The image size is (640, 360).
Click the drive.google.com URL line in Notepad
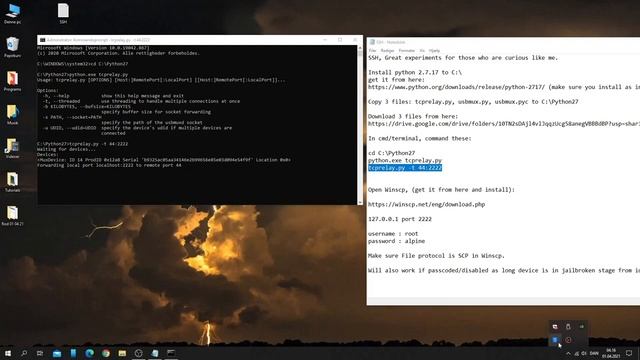pos(504,124)
